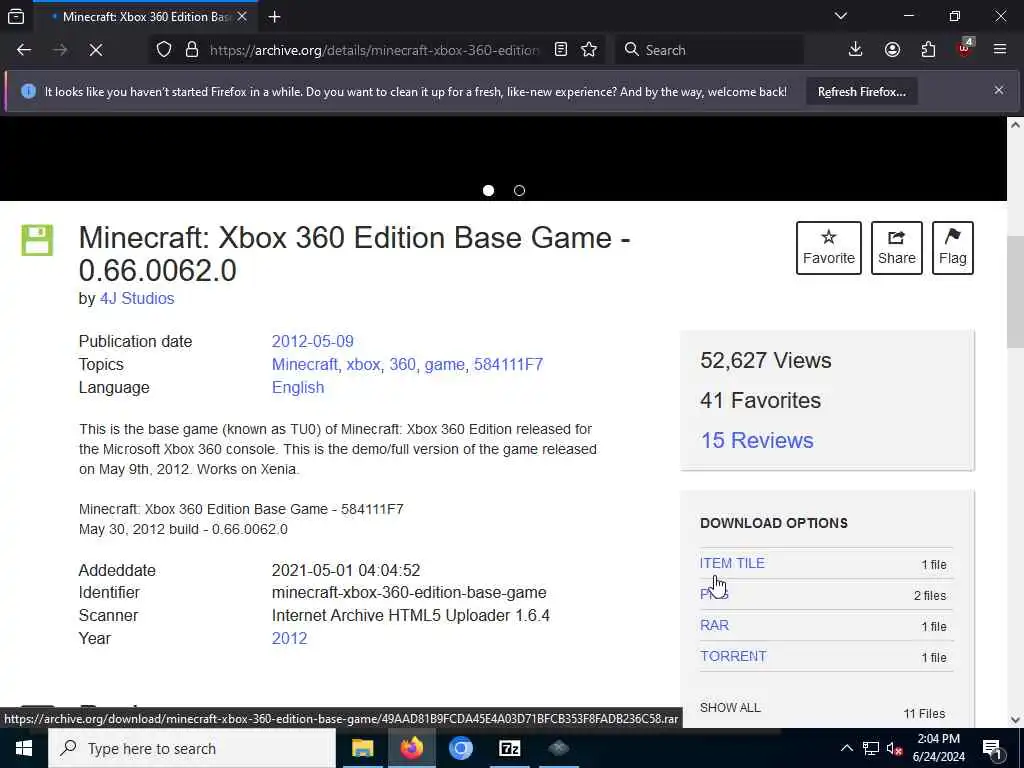This screenshot has height=768, width=1024.
Task: Click the Refresh Firefox button
Action: 861,91
